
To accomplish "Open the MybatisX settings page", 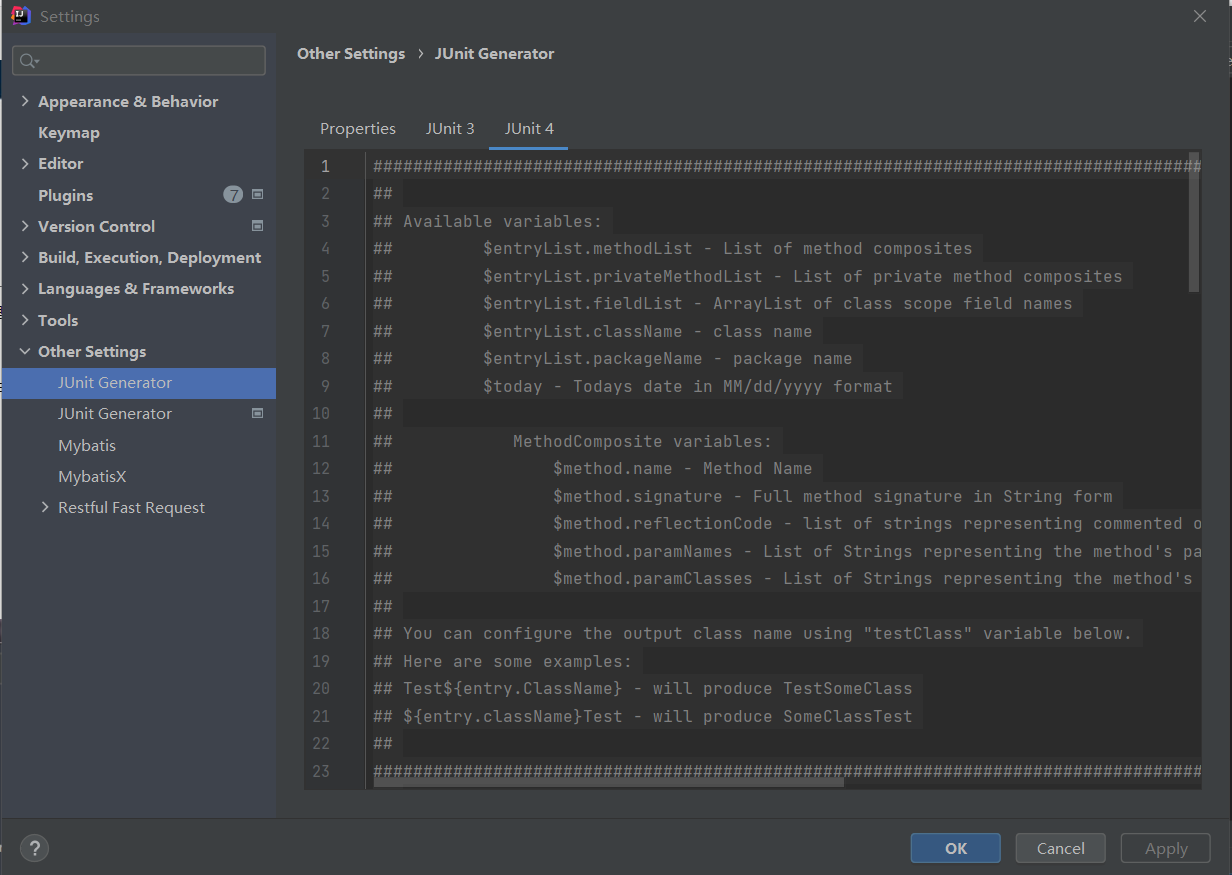I will click(x=92, y=476).
